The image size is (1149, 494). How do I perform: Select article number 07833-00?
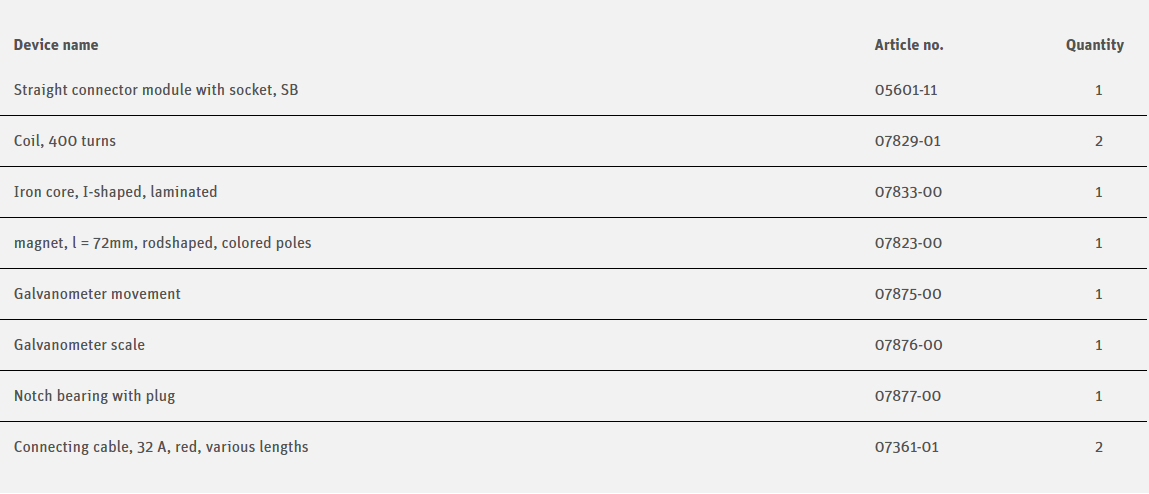pyautogui.click(x=908, y=192)
